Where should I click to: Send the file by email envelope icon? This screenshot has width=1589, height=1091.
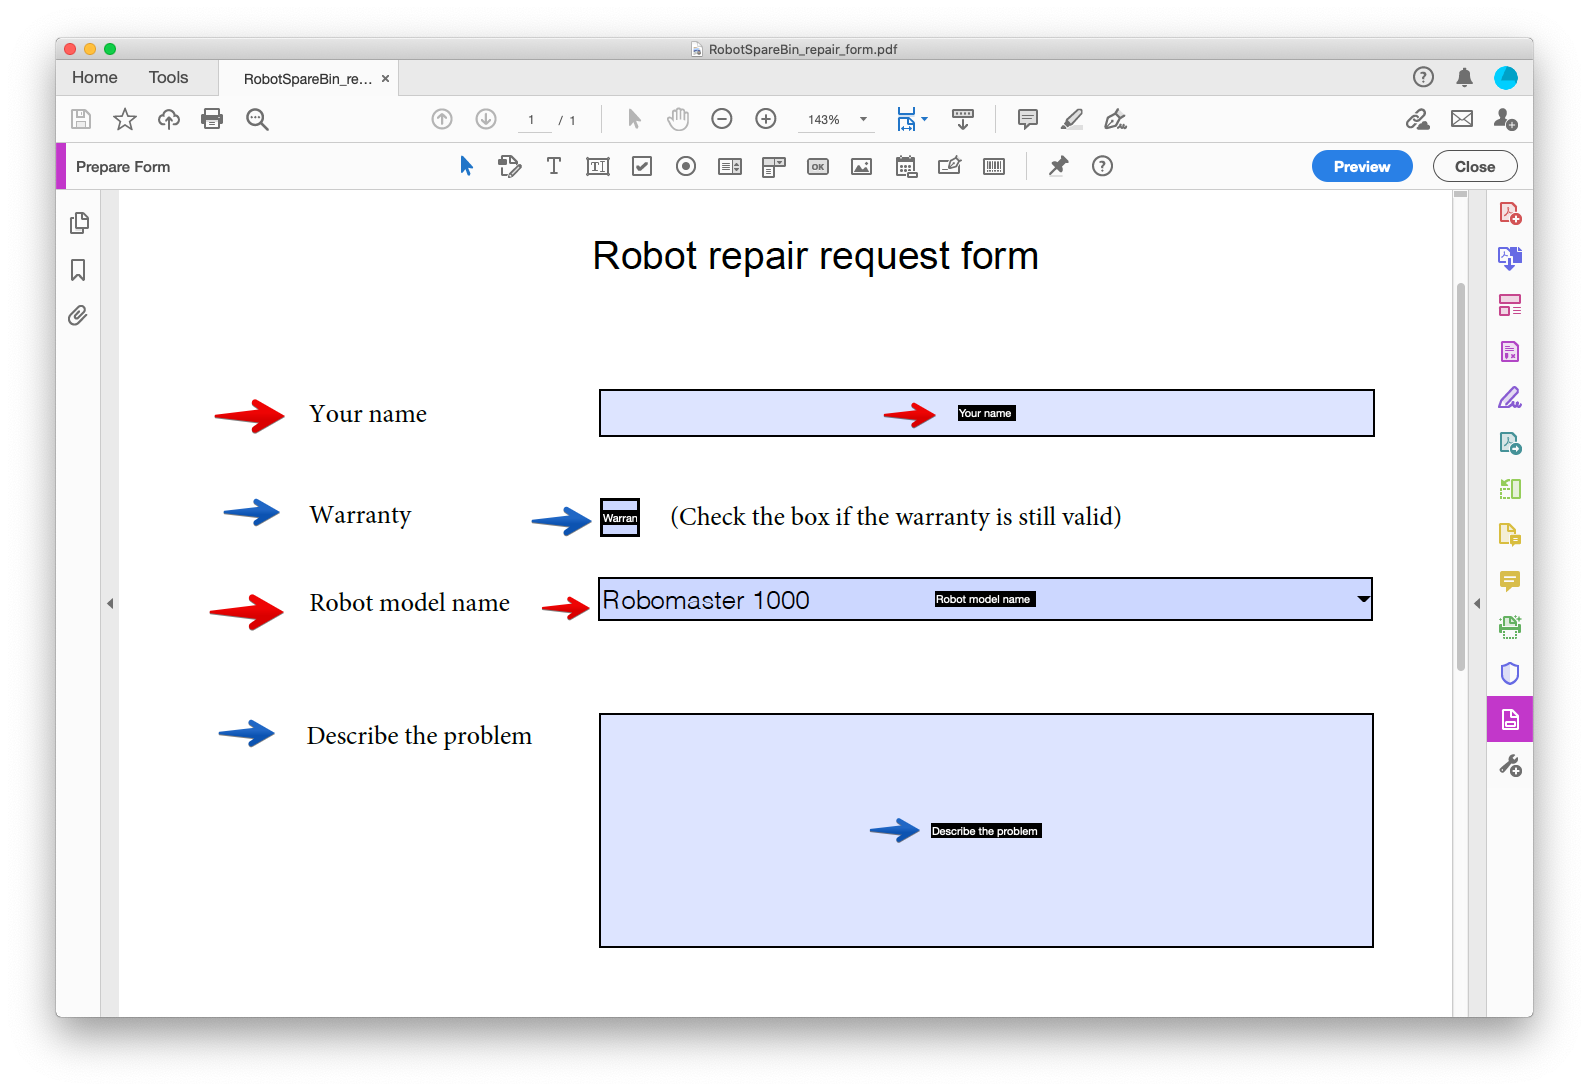point(1462,119)
